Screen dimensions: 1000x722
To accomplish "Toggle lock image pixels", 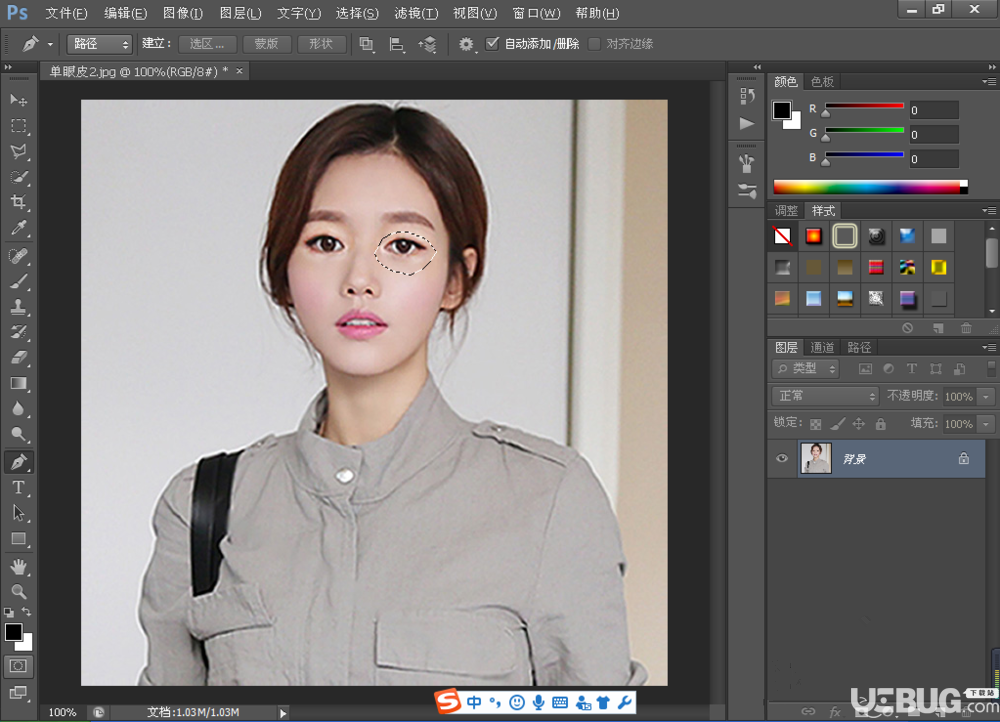I will point(837,424).
